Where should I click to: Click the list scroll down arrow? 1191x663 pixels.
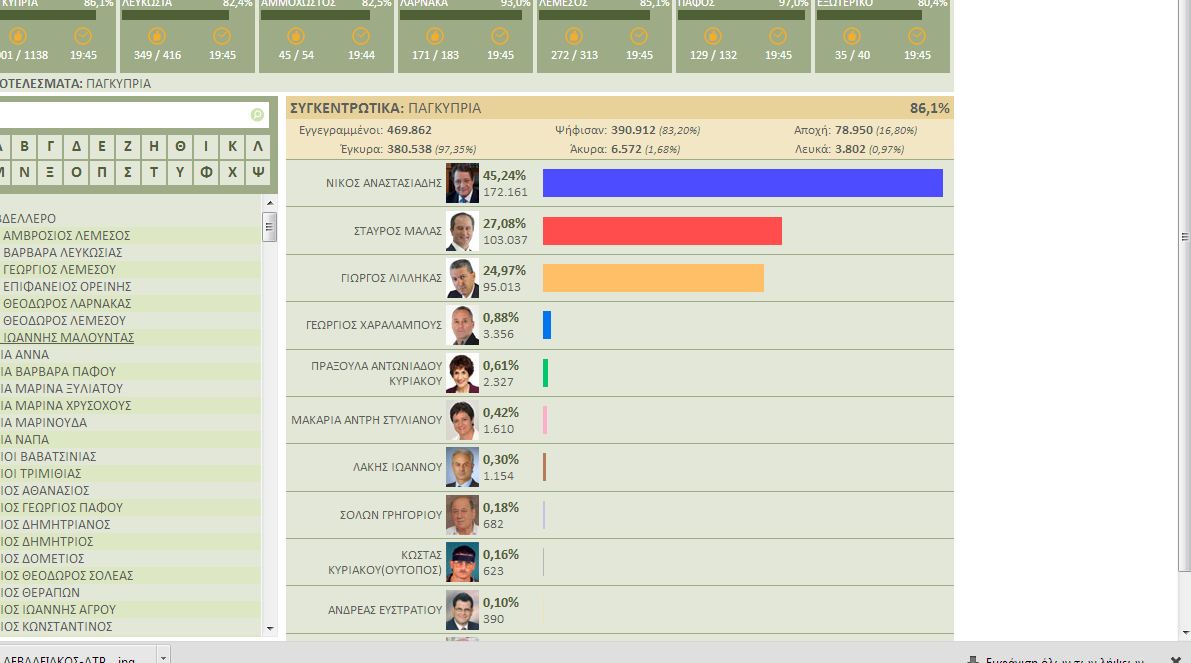pos(269,628)
